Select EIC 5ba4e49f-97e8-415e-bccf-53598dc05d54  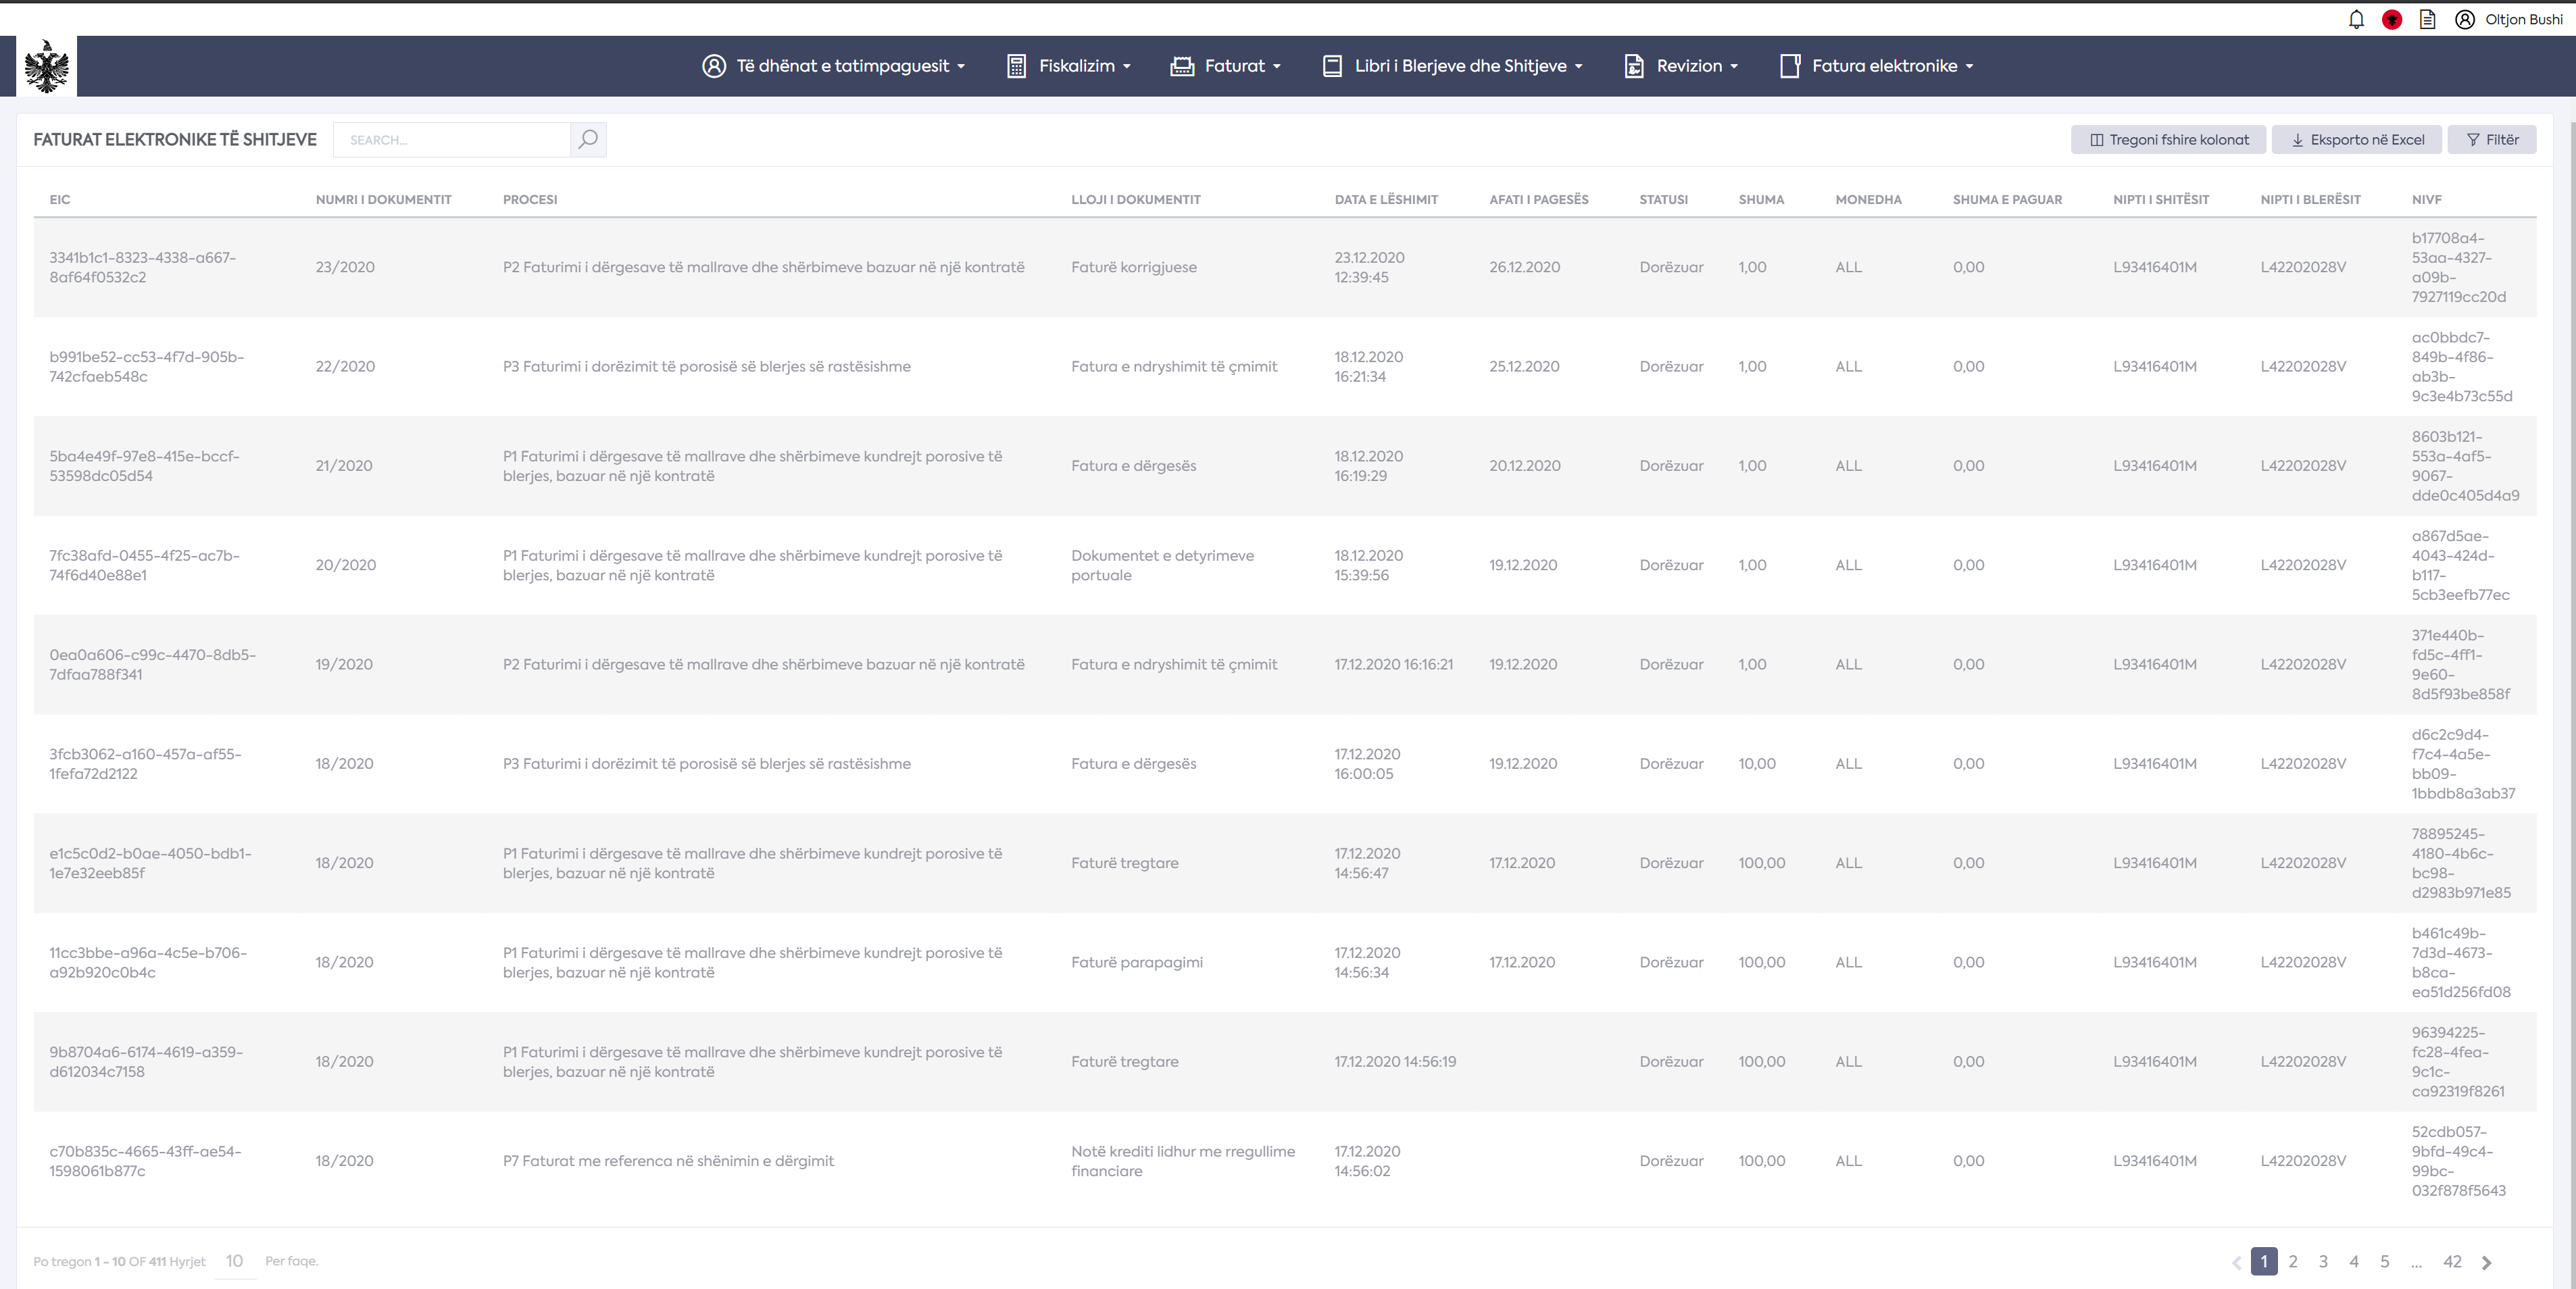(145, 465)
